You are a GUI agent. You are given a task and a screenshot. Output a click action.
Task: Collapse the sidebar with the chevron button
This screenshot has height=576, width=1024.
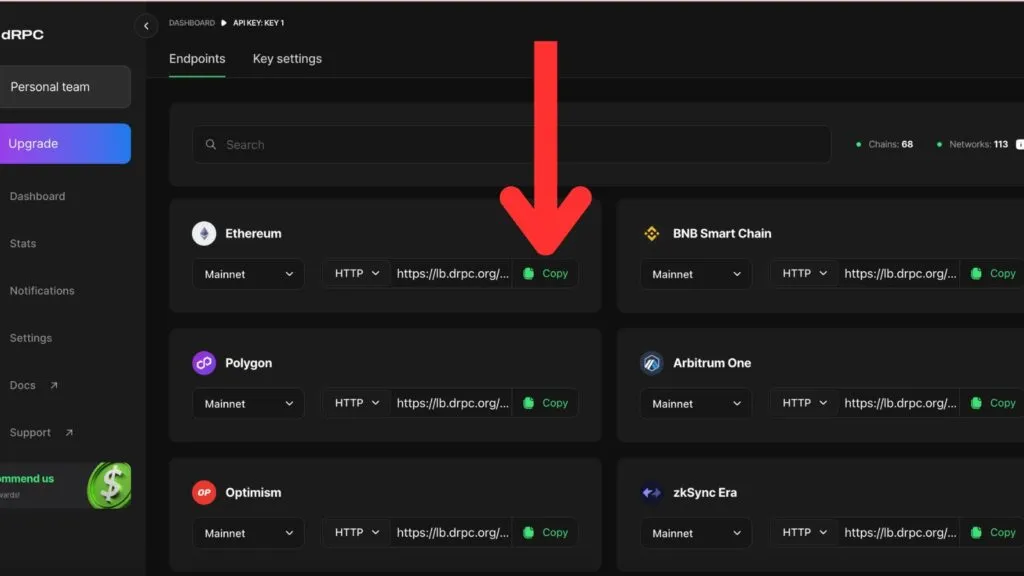tap(146, 26)
